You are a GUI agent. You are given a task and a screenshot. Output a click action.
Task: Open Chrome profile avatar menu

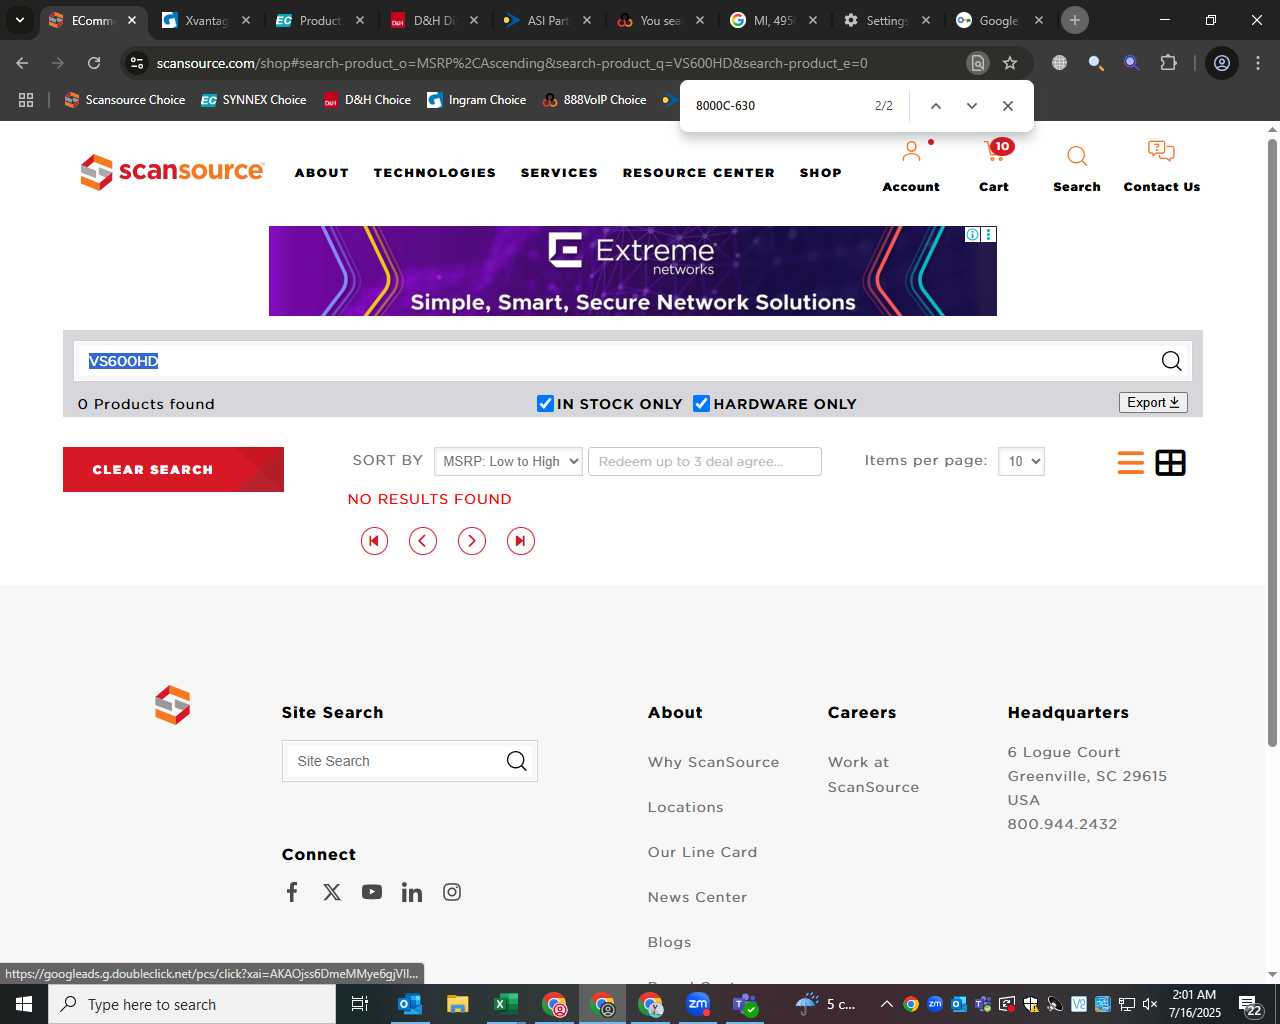(1221, 63)
